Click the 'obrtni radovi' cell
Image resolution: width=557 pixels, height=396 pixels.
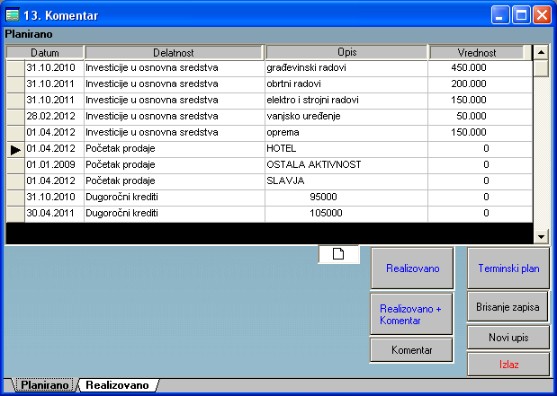click(346, 84)
